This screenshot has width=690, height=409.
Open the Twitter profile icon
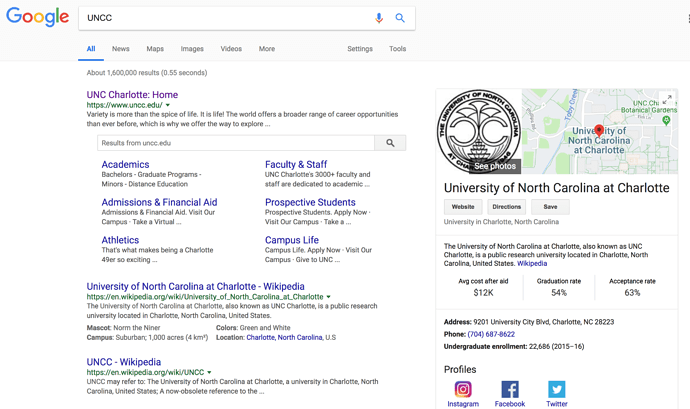pyautogui.click(x=557, y=389)
